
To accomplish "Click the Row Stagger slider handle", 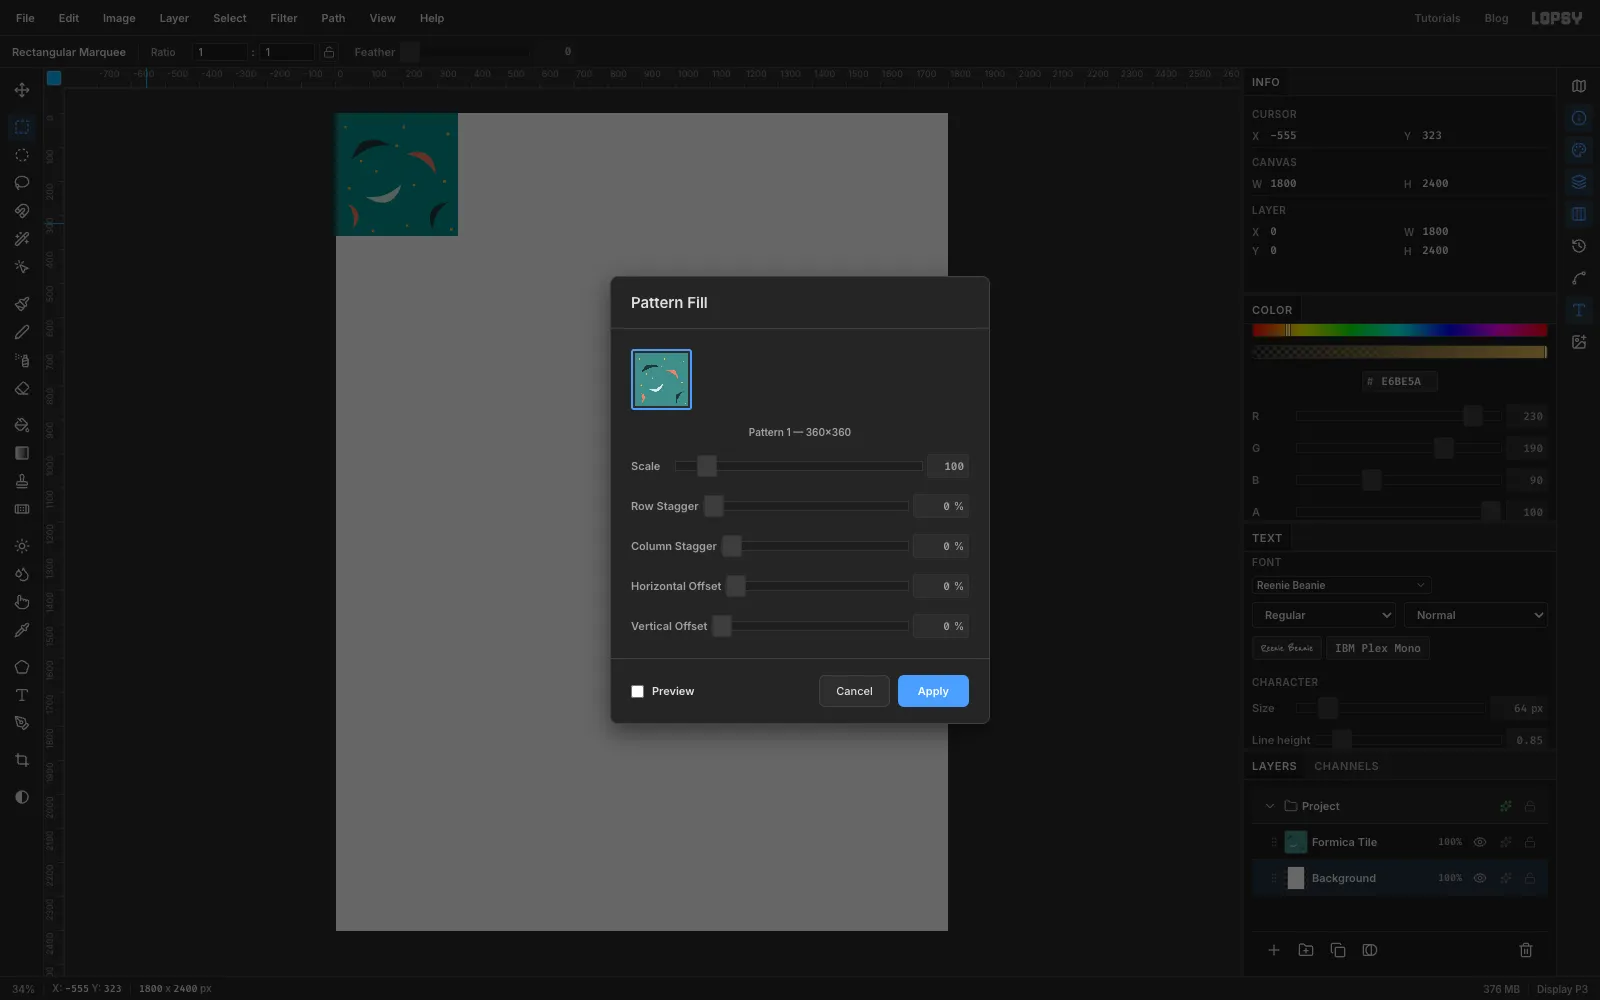I will pos(714,506).
